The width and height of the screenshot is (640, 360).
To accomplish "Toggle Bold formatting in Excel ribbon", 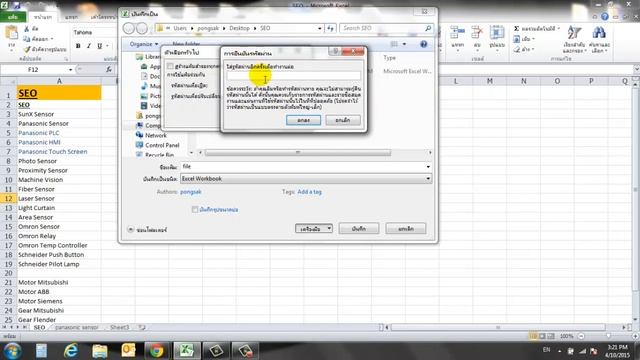I will click(x=78, y=46).
